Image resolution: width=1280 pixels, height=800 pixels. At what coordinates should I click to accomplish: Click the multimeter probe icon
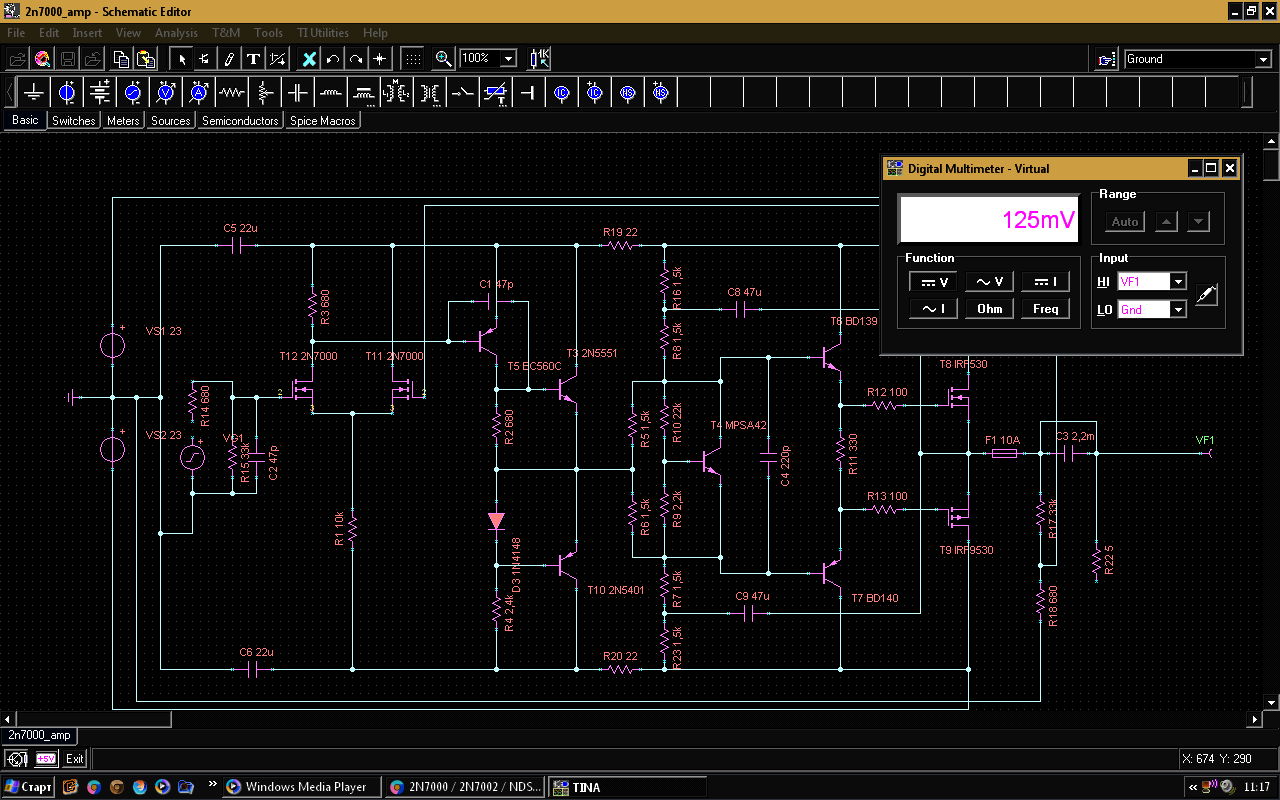[1207, 295]
